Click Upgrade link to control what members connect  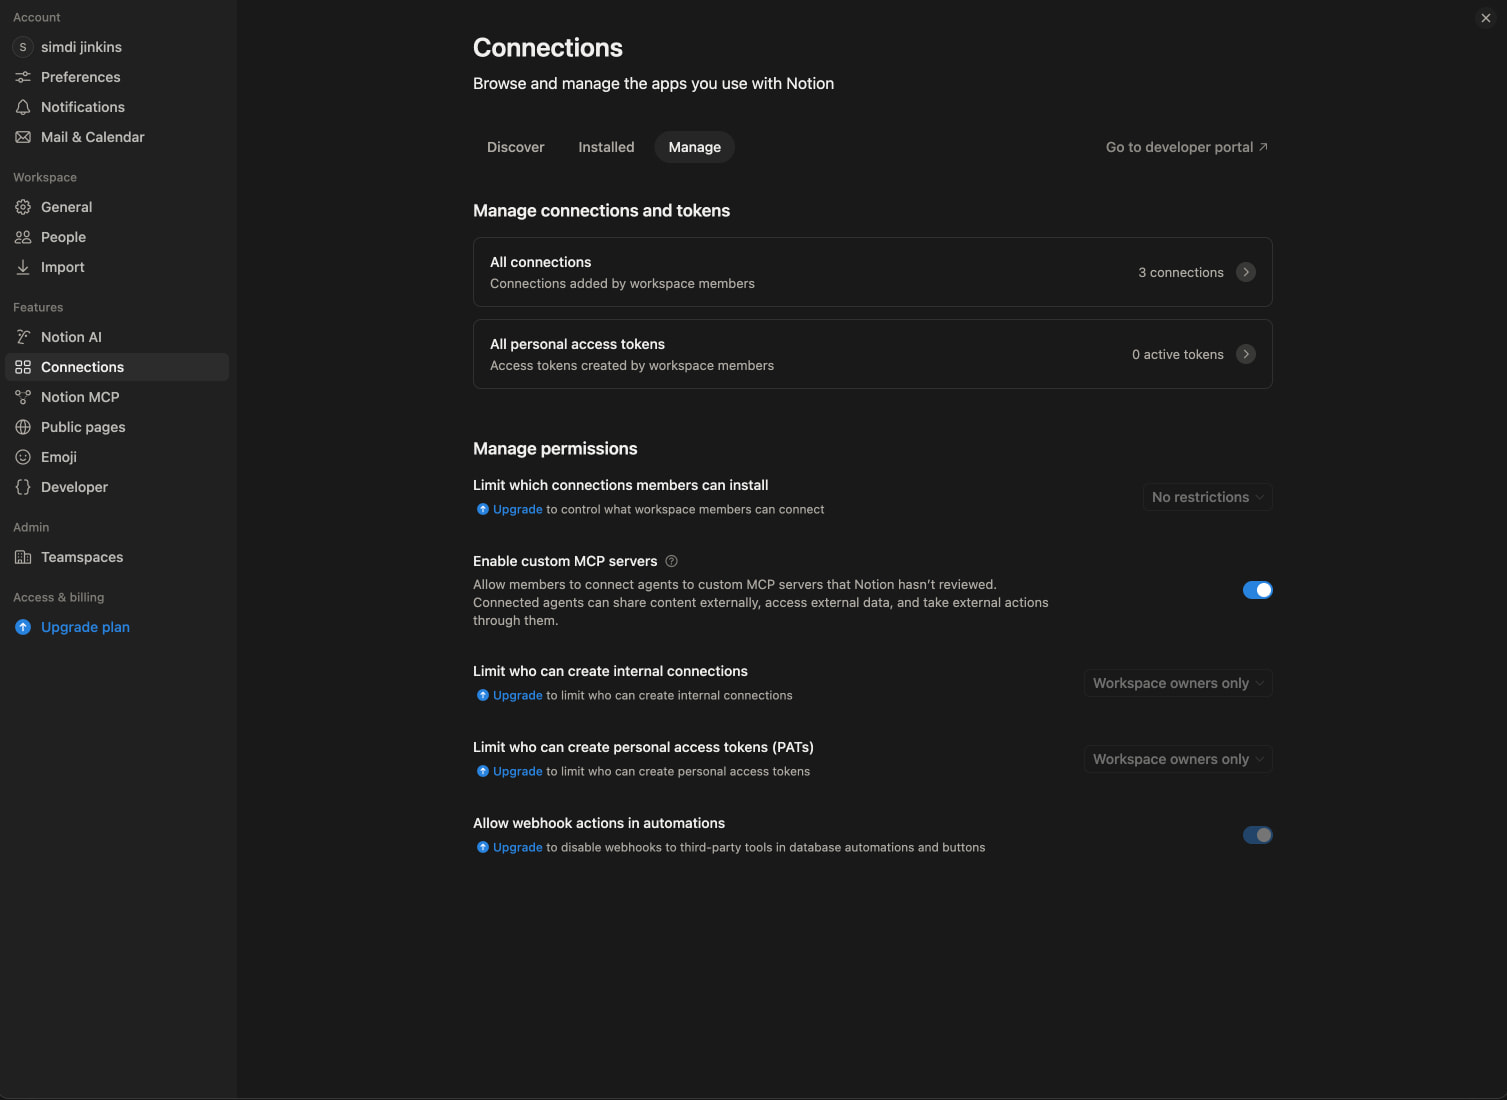pos(518,509)
